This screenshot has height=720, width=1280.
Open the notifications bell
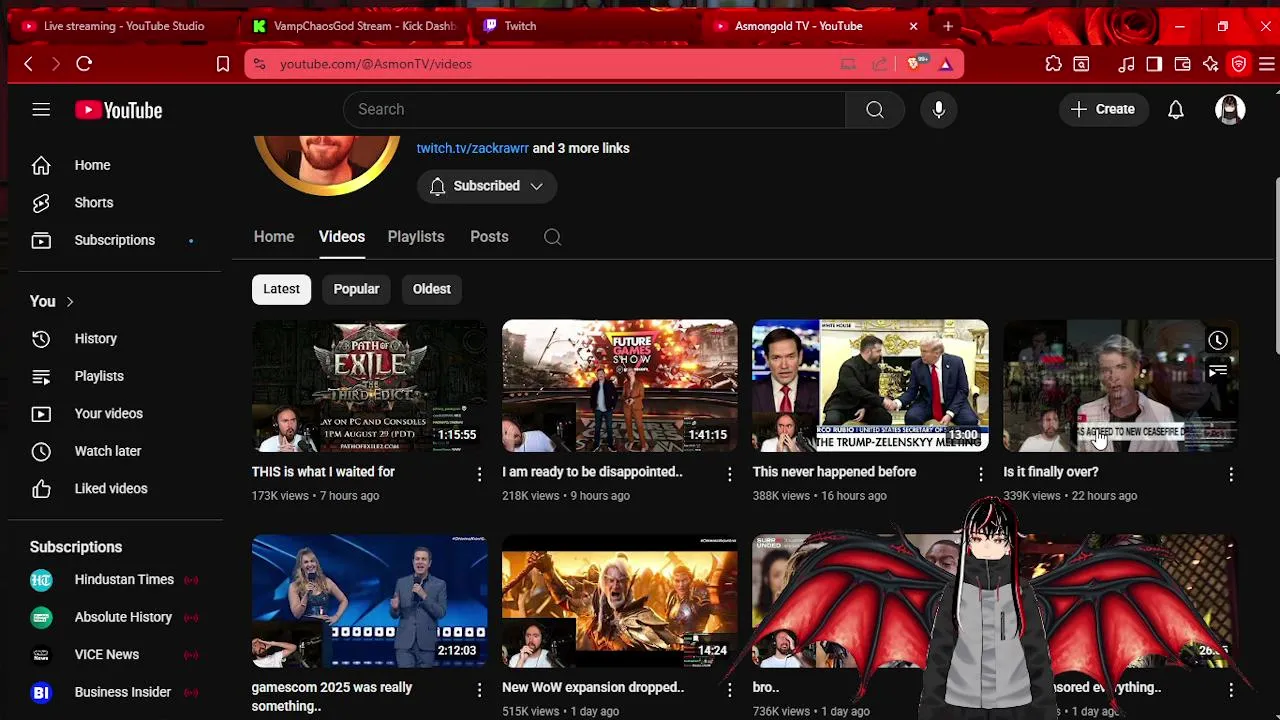point(1176,110)
